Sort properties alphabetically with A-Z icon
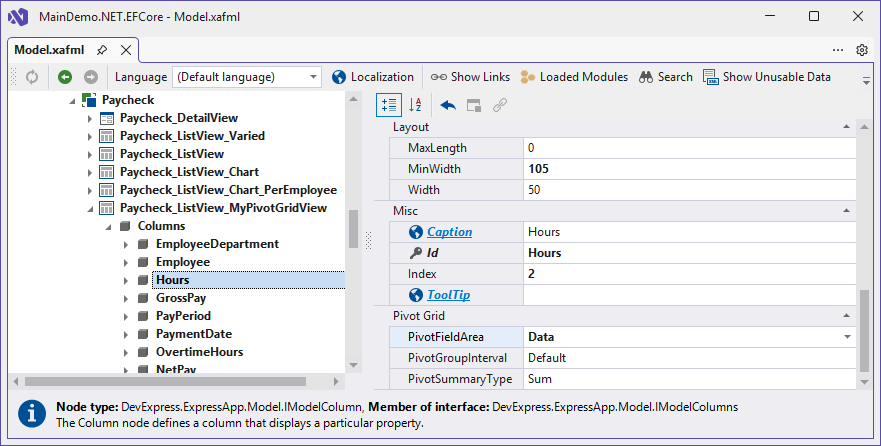The image size is (881, 446). 415,105
